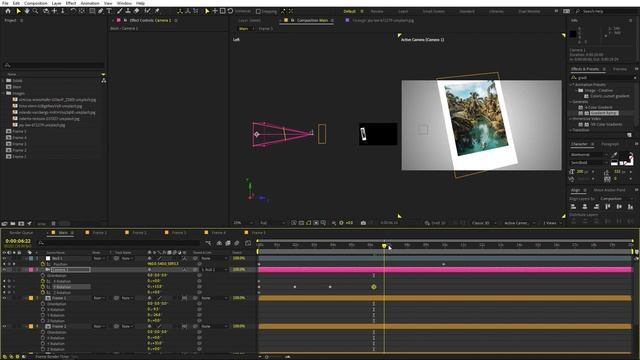
Task: Select Gradient Ramp effect in presets
Action: [x=604, y=113]
